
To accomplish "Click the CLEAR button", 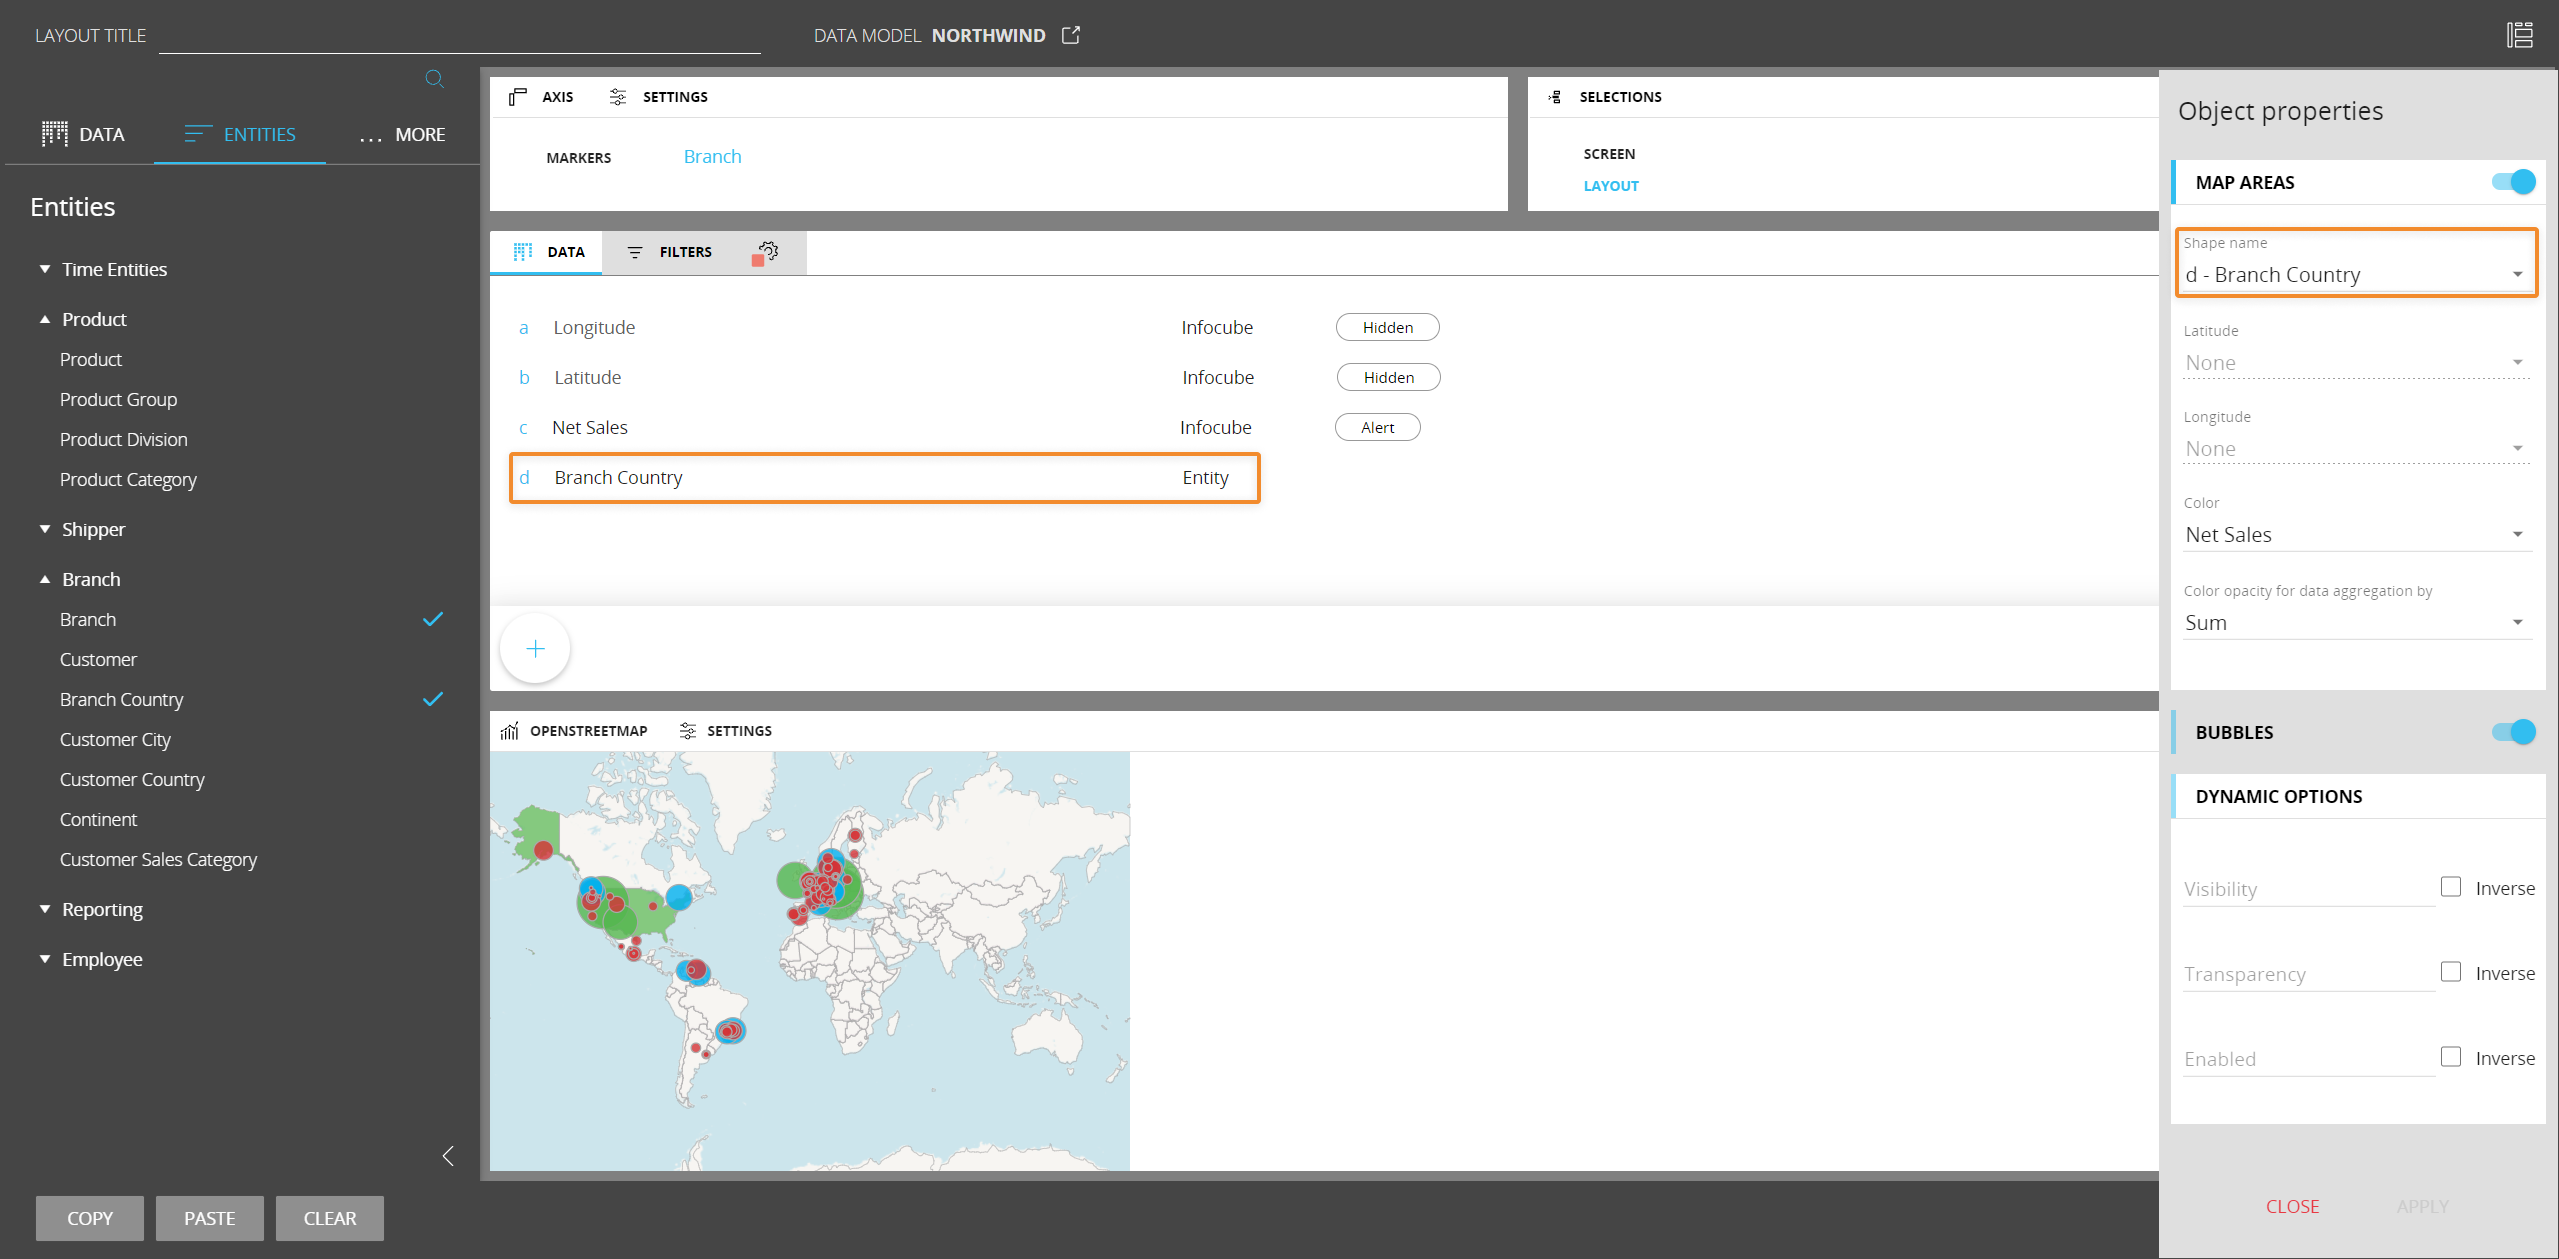I will pos(329,1218).
